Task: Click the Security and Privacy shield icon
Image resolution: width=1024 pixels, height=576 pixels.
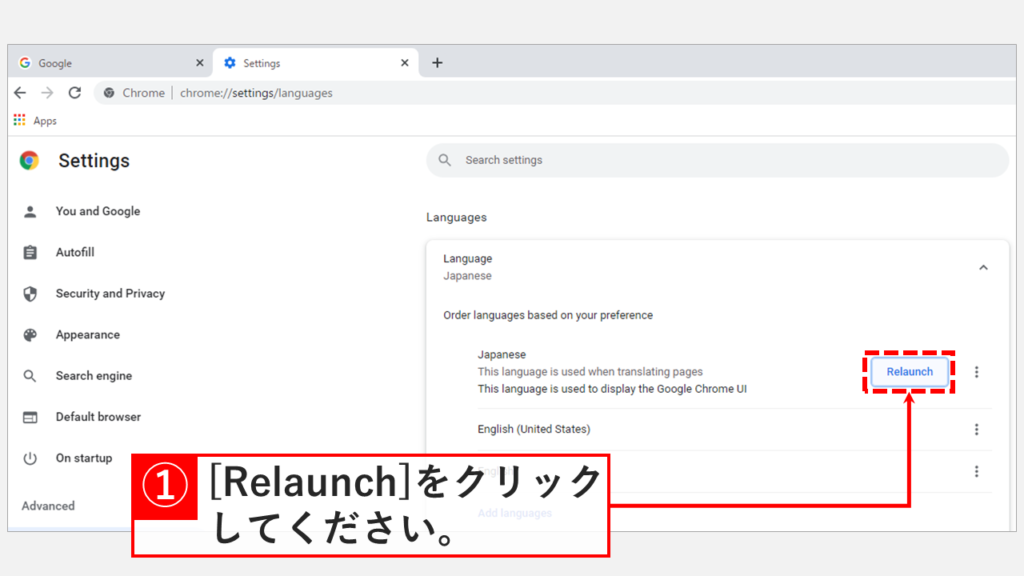Action: pyautogui.click(x=30, y=294)
